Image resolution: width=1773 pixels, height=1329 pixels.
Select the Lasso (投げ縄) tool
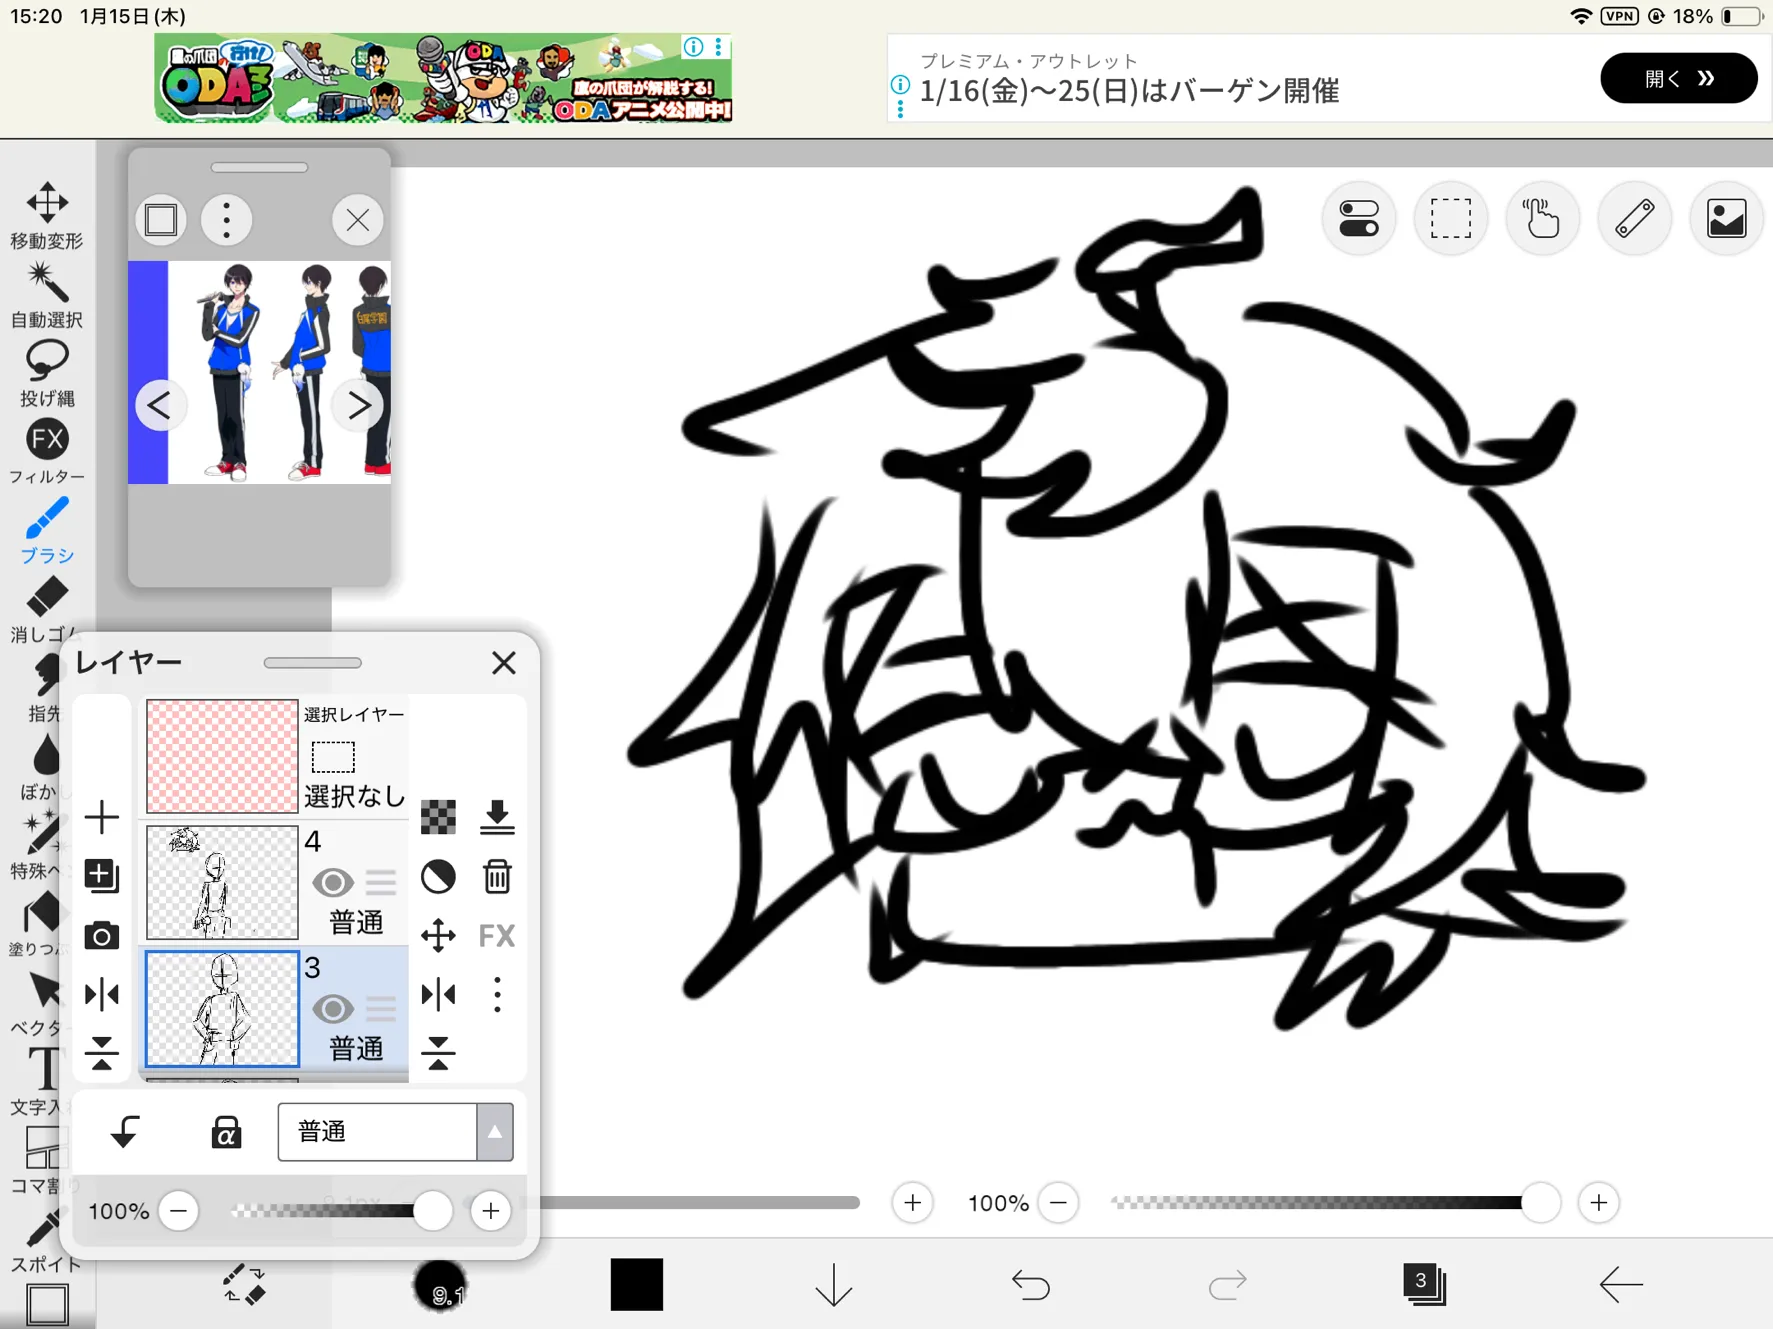46,373
